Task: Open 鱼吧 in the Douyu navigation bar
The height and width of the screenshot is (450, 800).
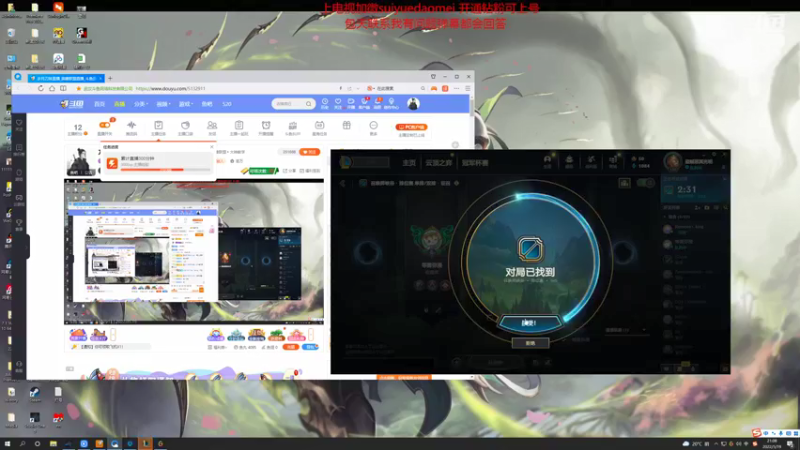Action: (207, 104)
